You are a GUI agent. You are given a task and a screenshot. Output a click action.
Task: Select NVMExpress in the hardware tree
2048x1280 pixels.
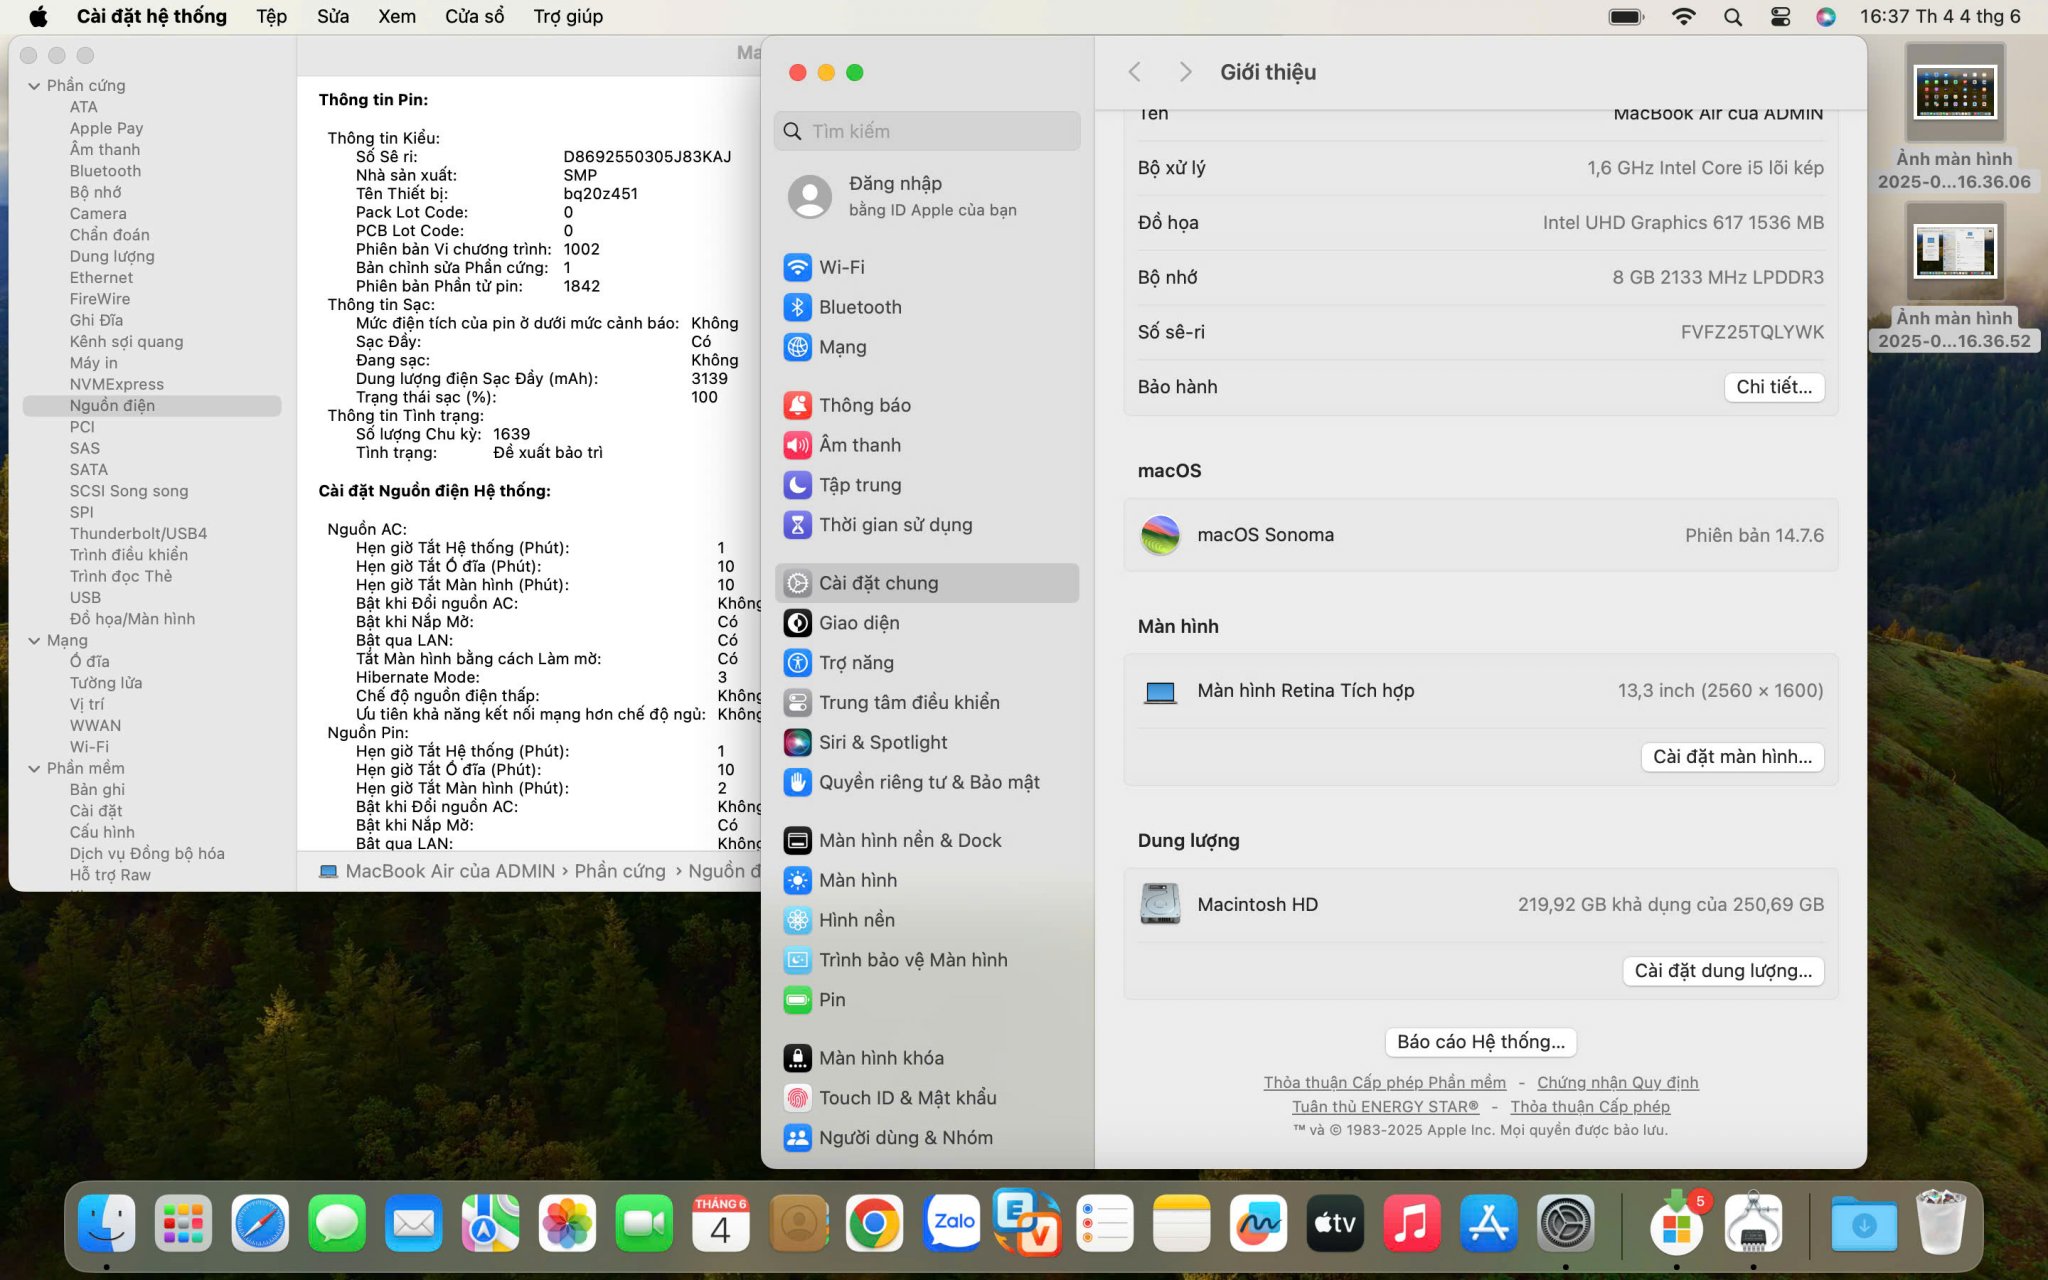[116, 385]
